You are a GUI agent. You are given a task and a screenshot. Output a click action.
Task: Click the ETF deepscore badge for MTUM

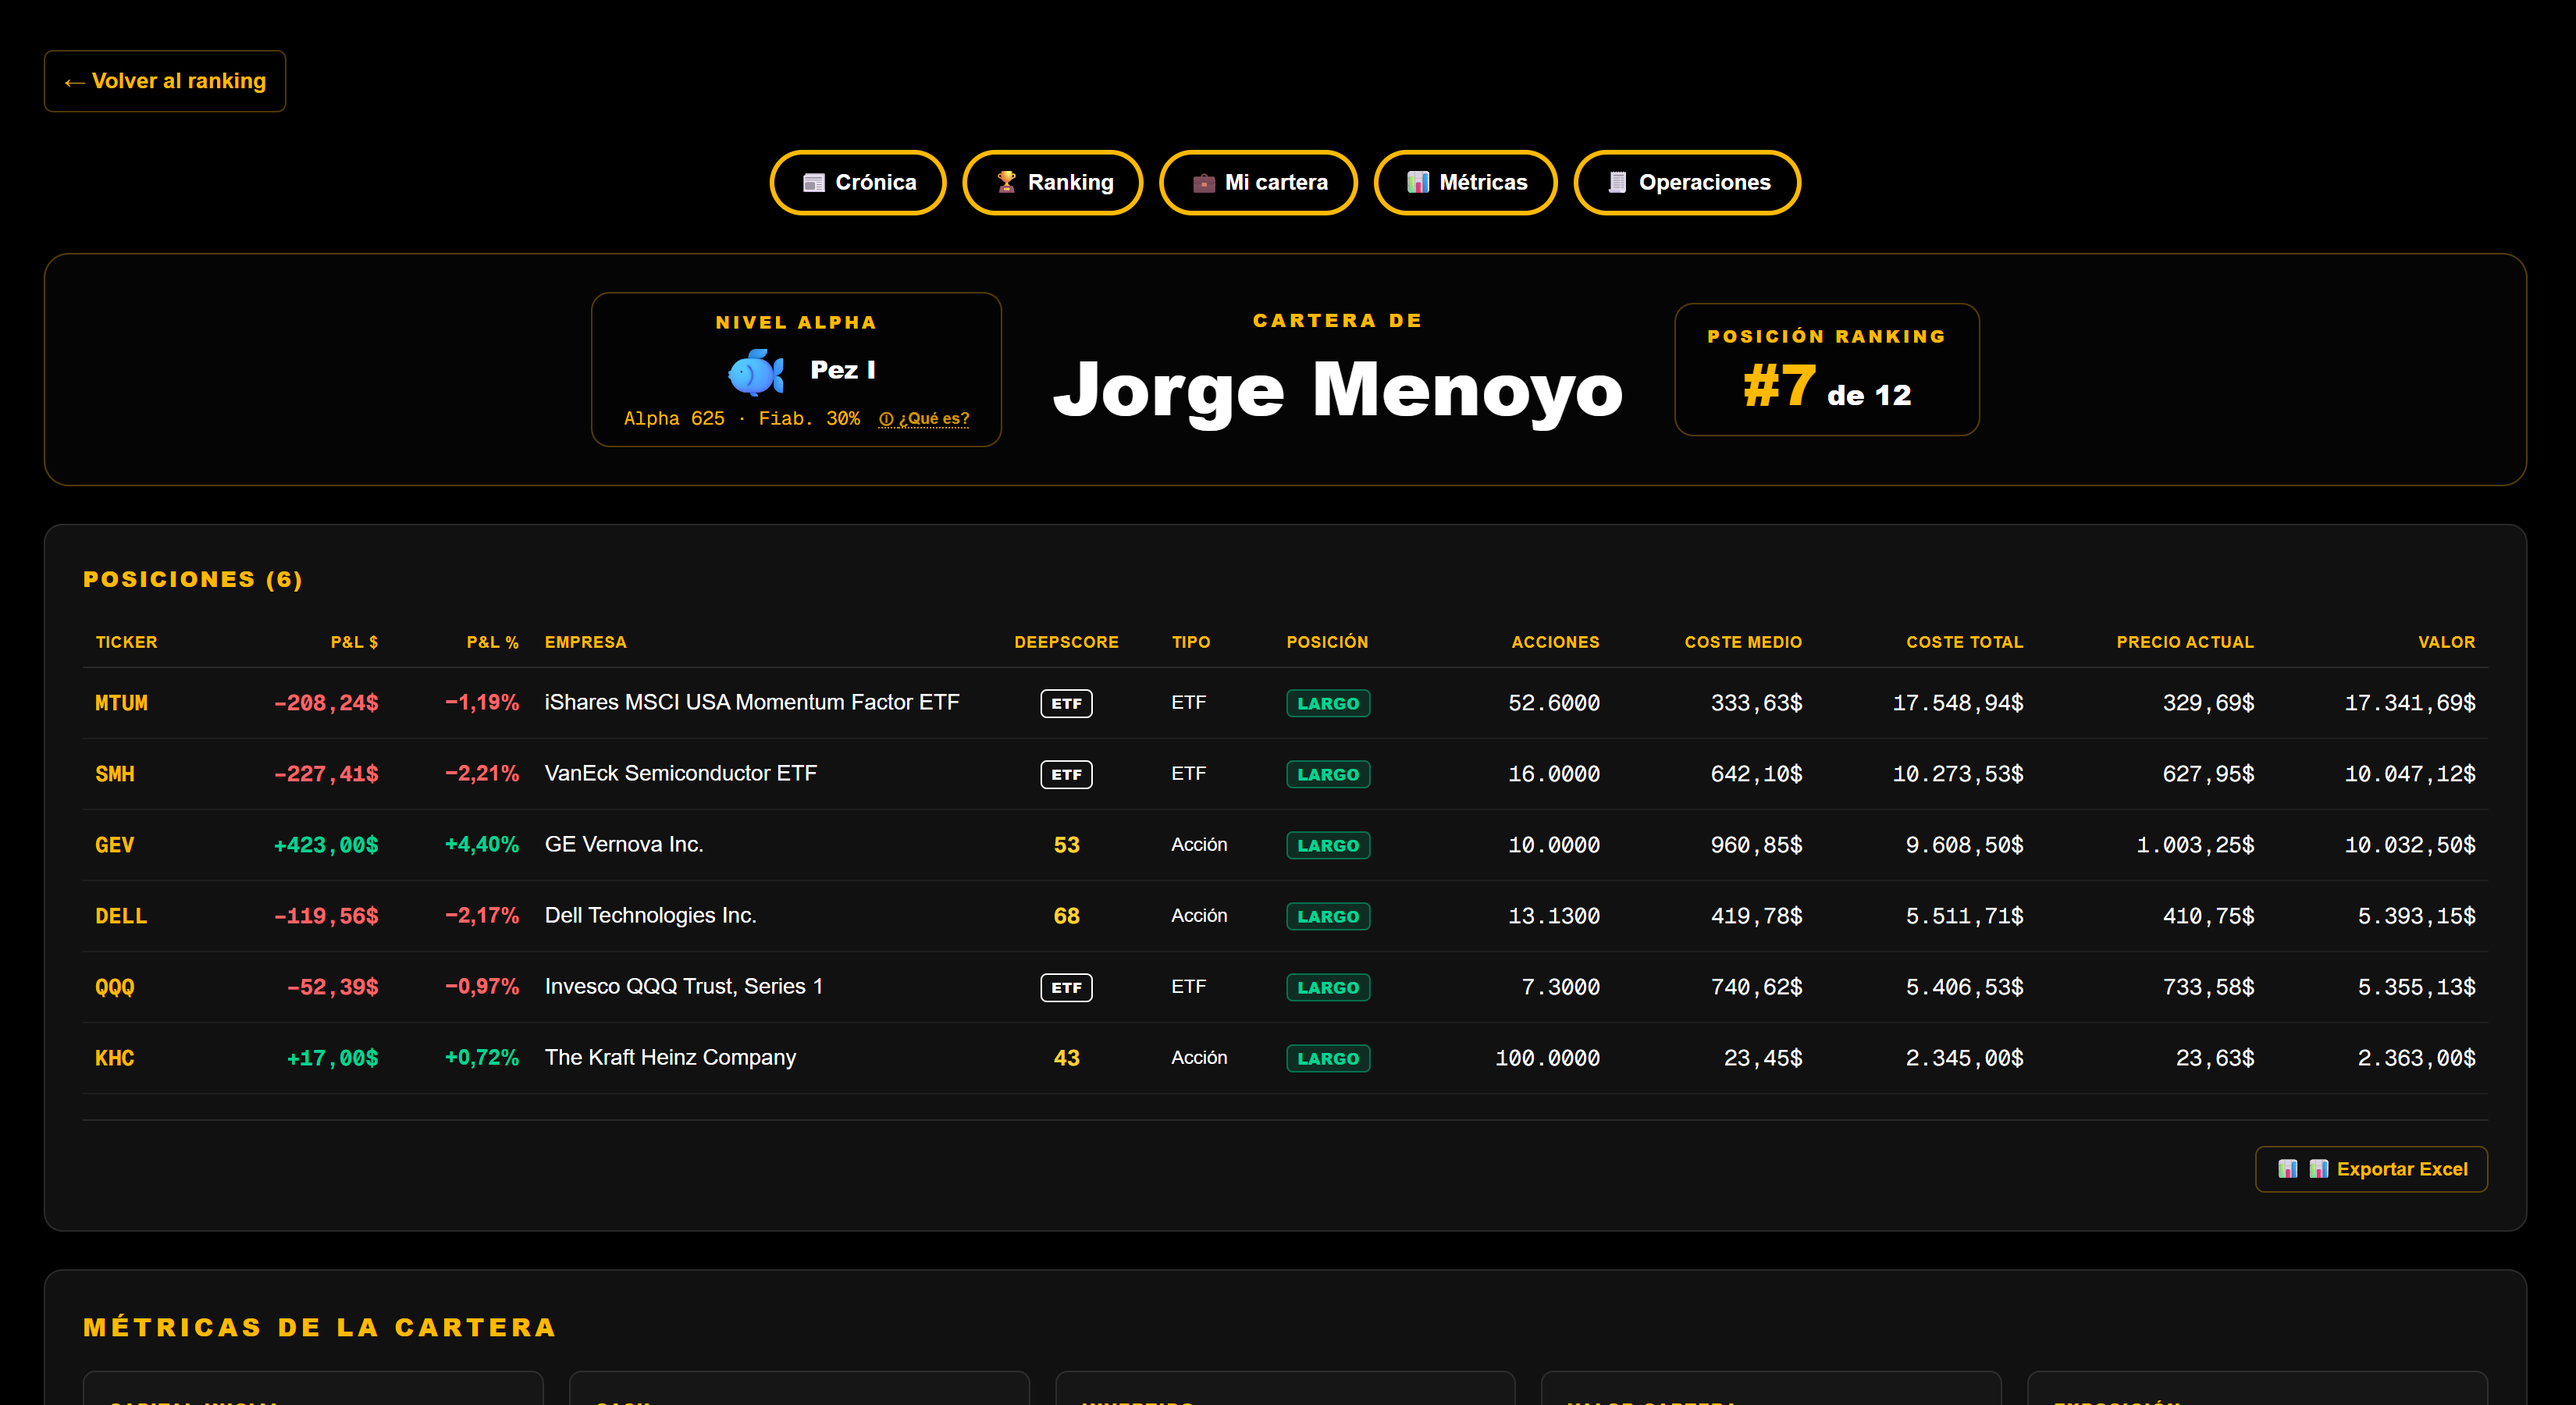point(1066,703)
